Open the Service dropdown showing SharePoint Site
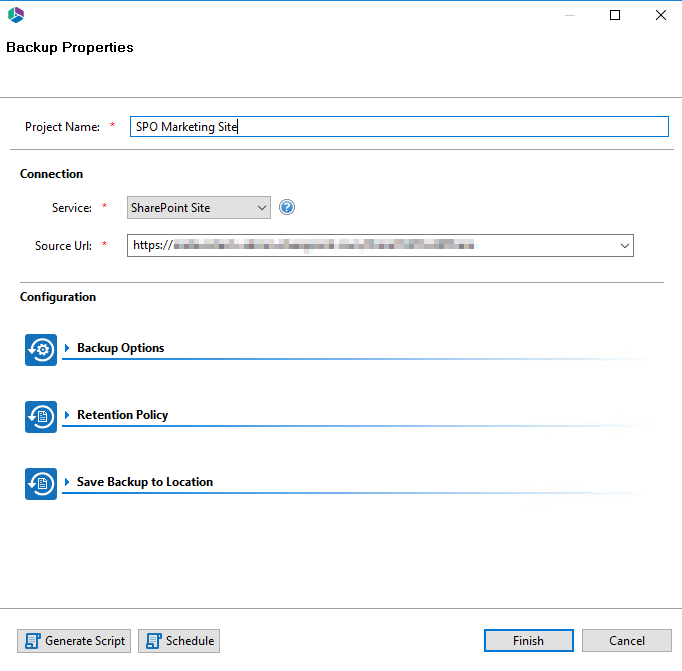Viewport: 682px width, 671px height. tap(199, 208)
